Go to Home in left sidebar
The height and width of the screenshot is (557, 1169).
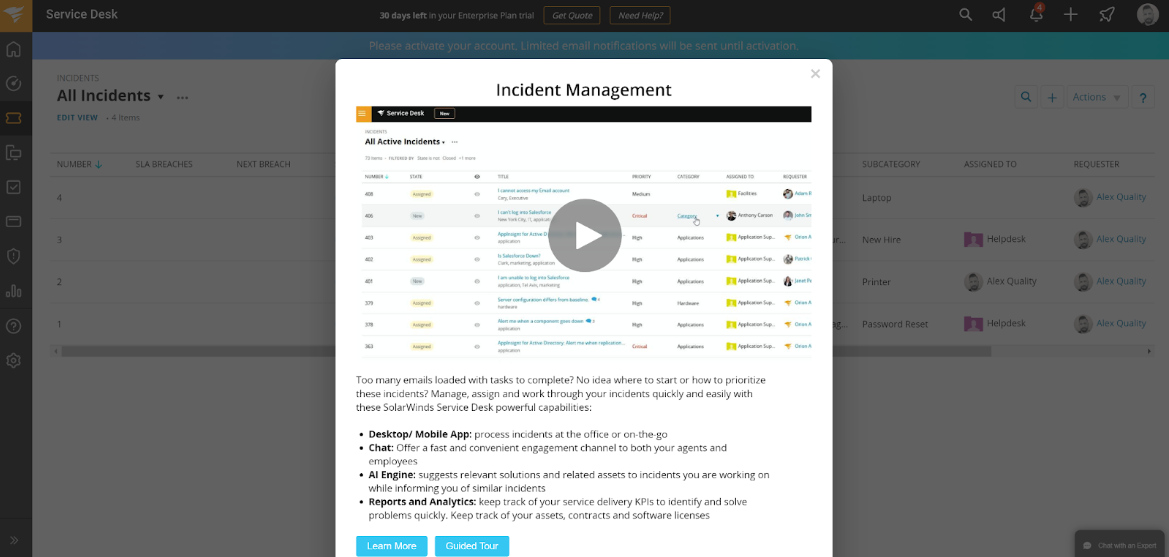point(14,49)
